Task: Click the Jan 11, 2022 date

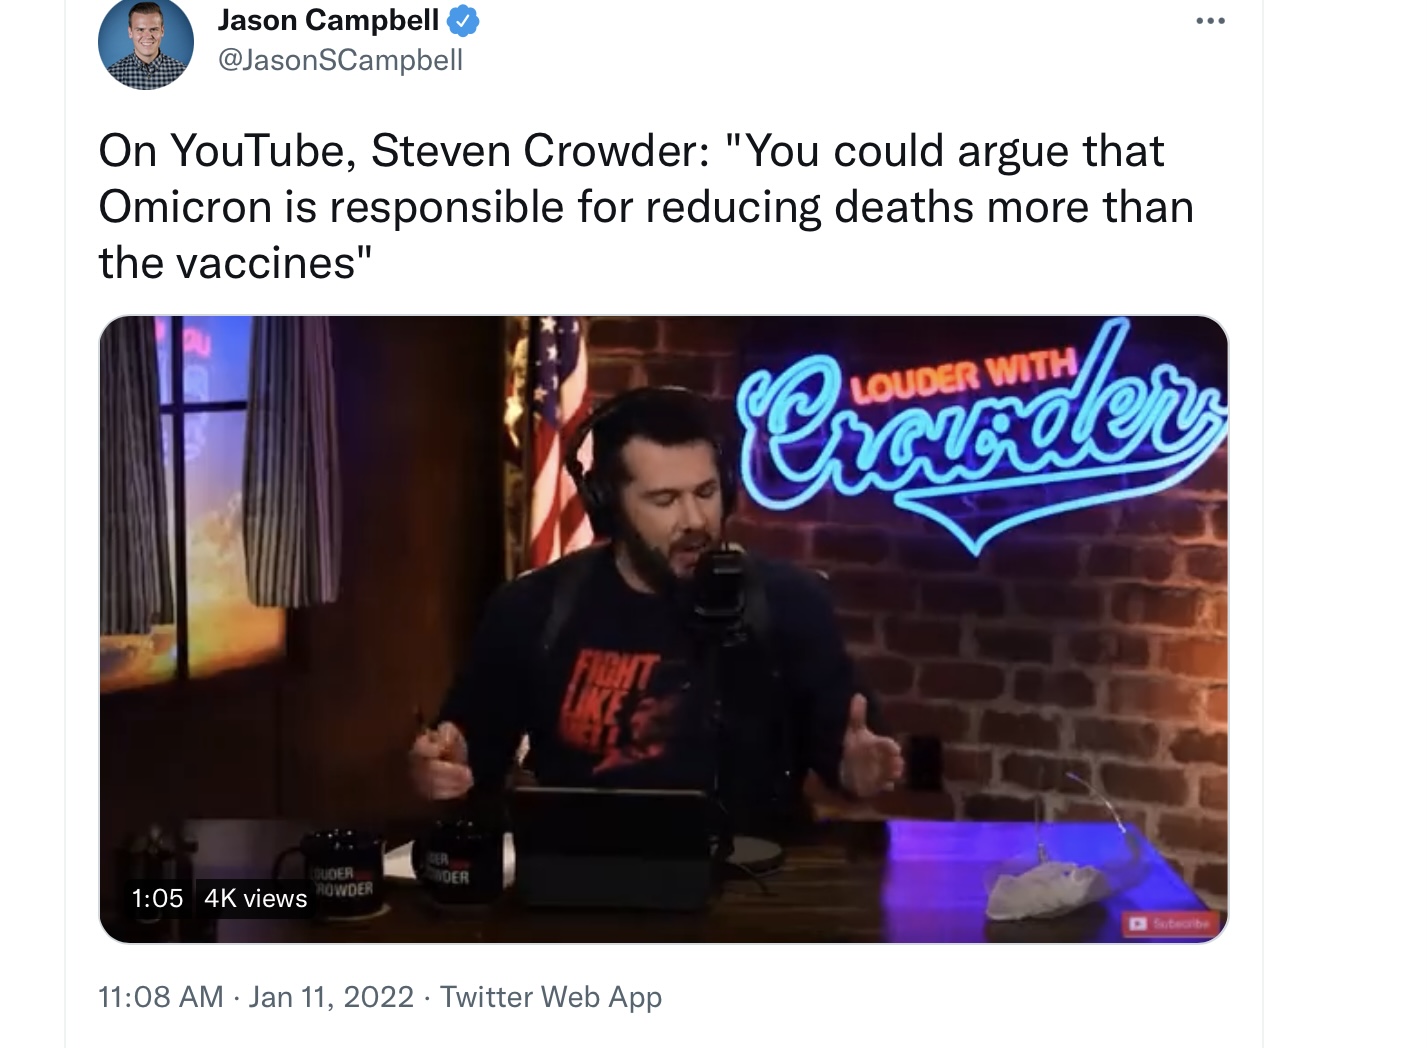Action: coord(331,997)
